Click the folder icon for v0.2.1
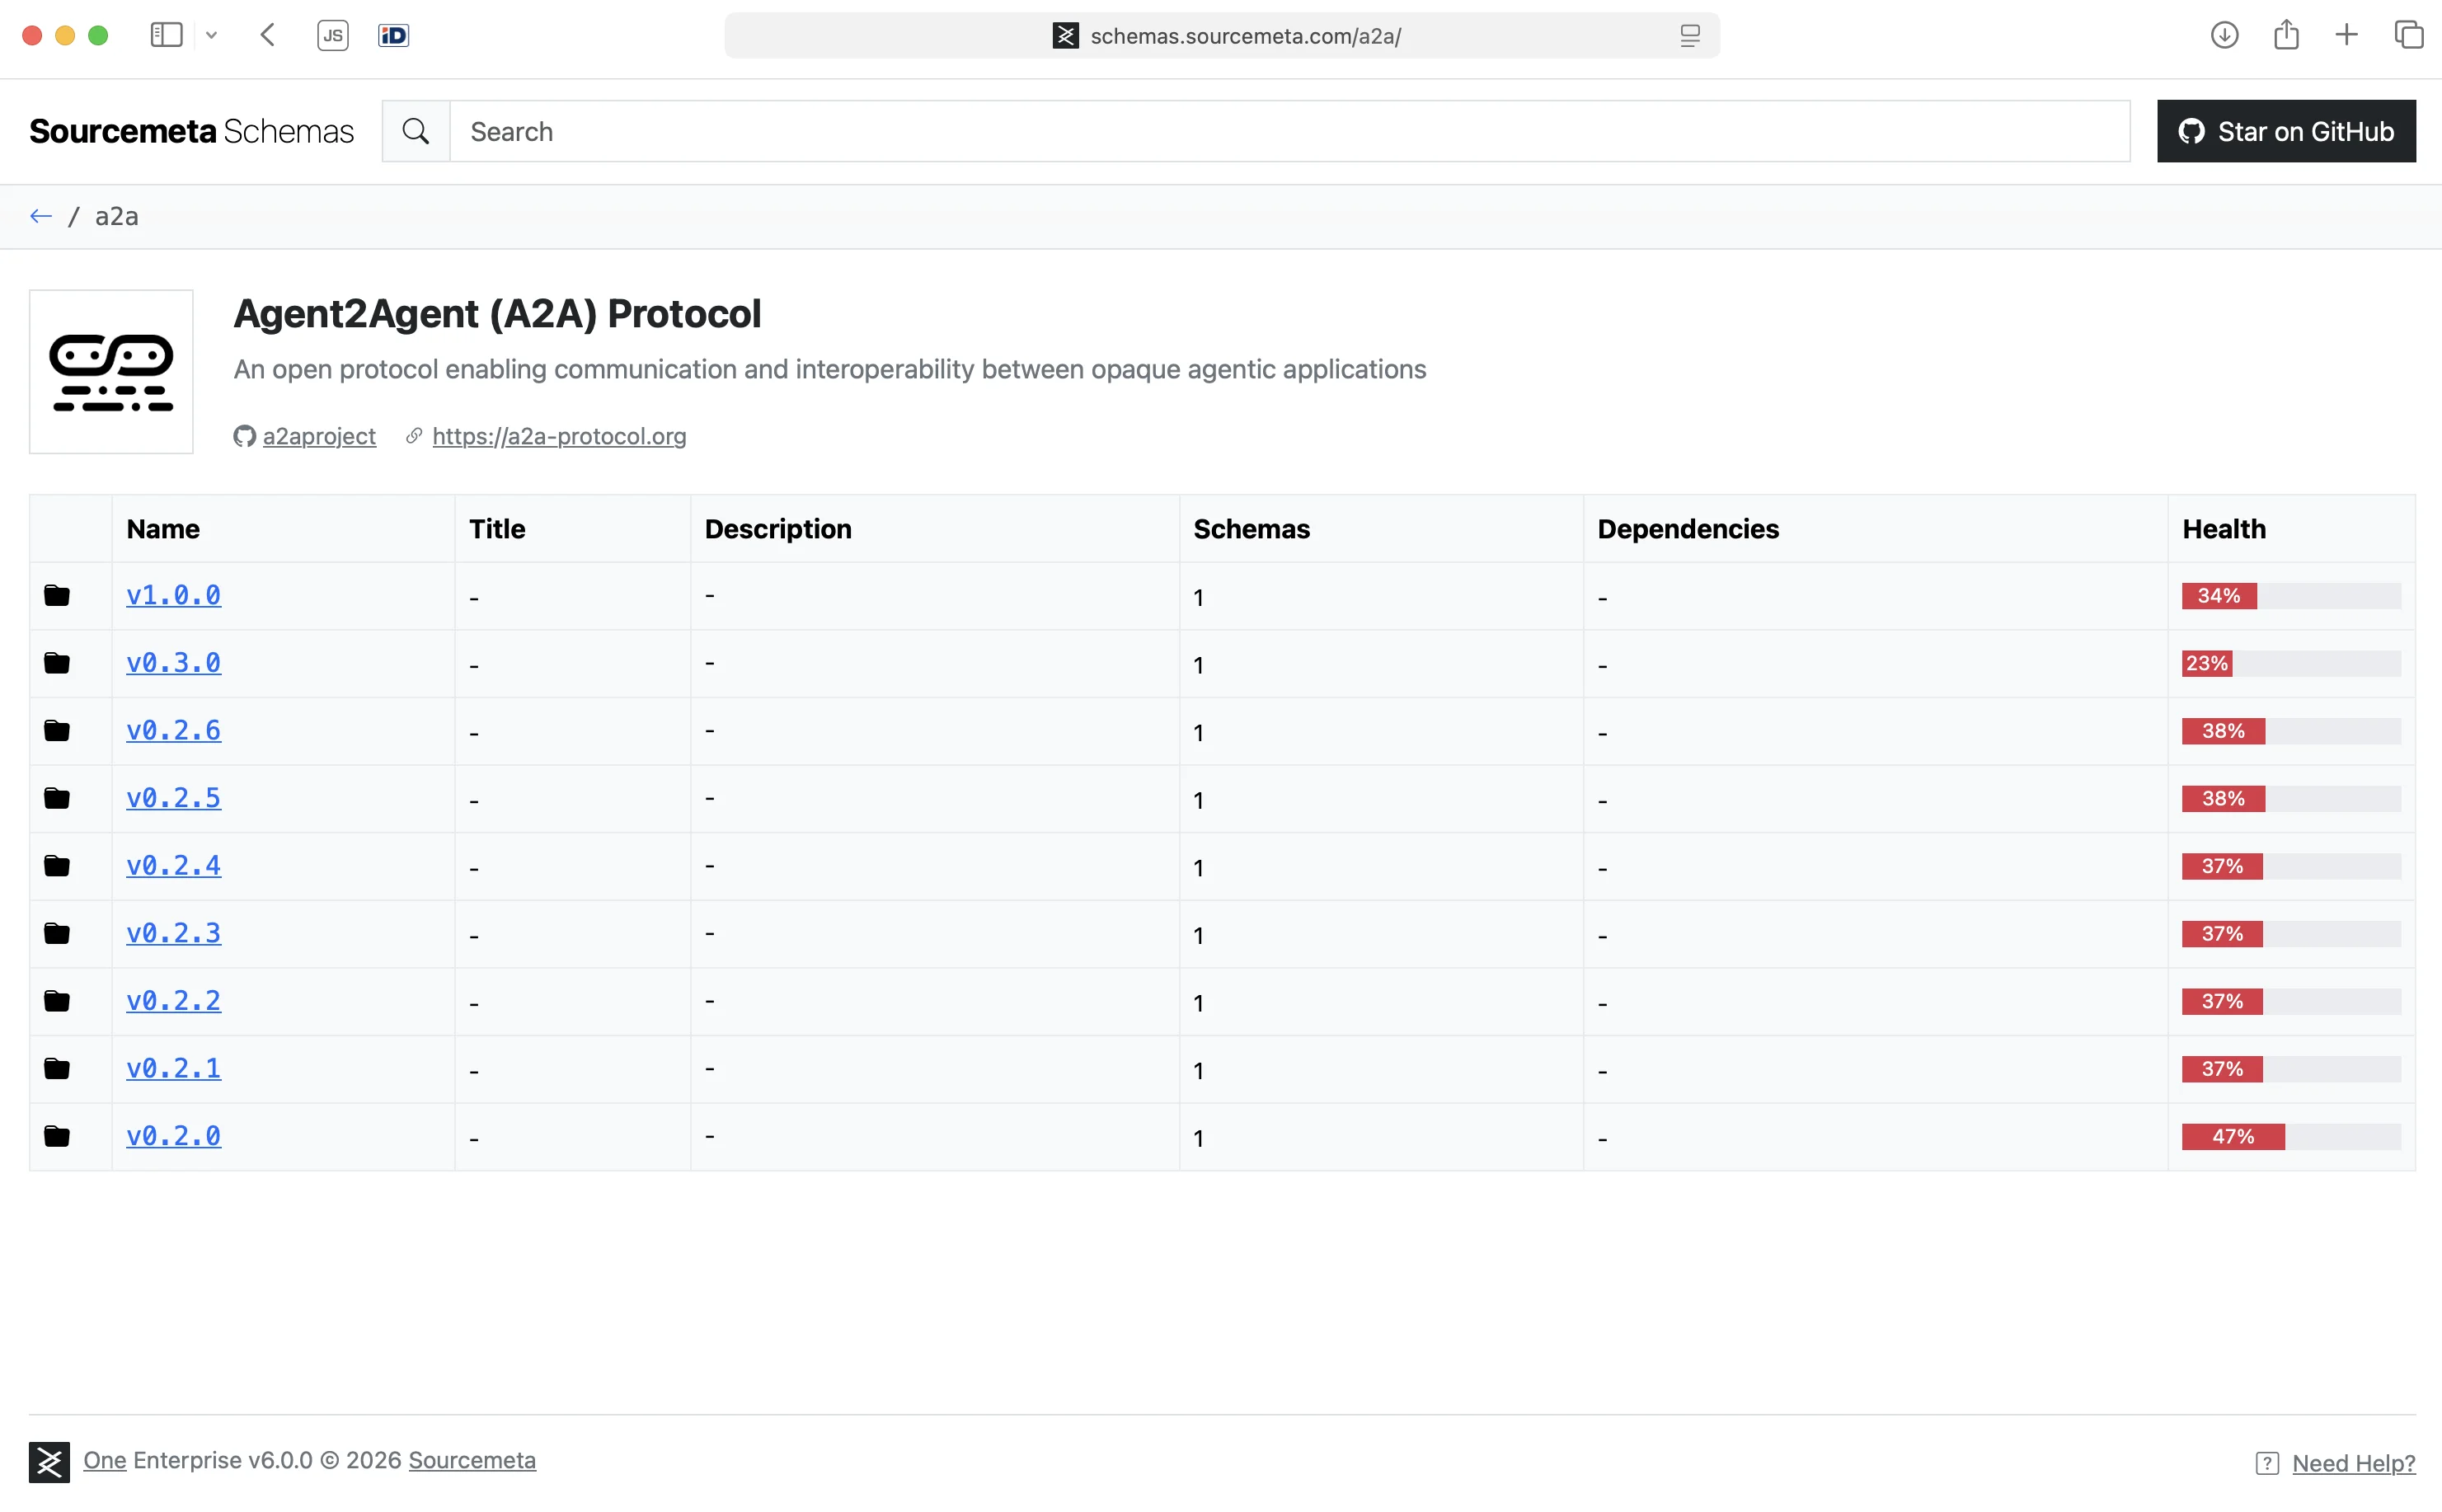The height and width of the screenshot is (1512, 2442). click(57, 1068)
